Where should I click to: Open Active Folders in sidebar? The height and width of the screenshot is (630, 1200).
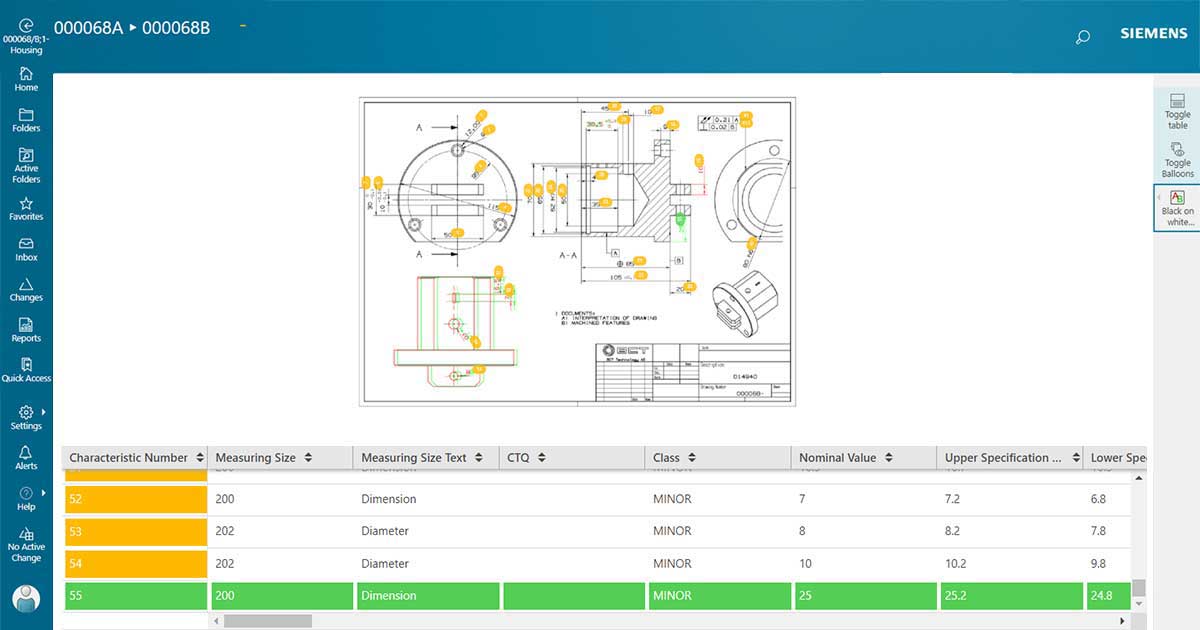click(x=26, y=156)
